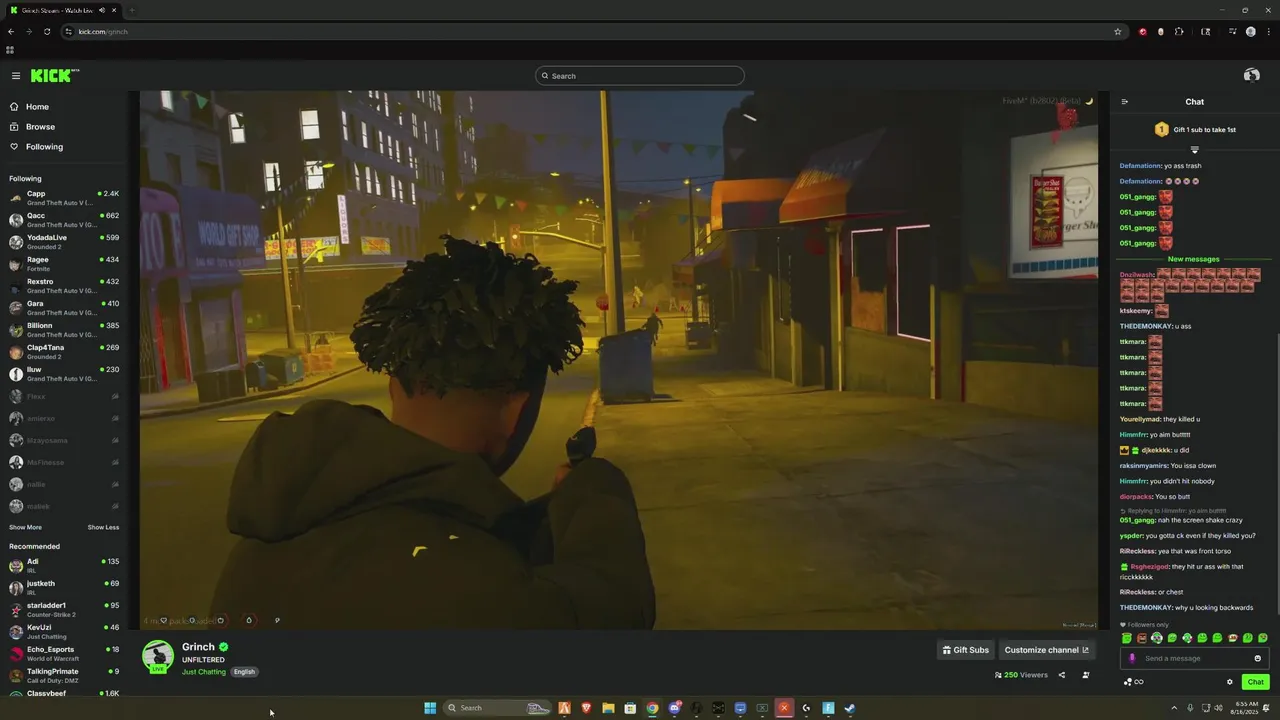Open more stream options beside share
Viewport: 1280px width, 720px height.
coord(1085,675)
